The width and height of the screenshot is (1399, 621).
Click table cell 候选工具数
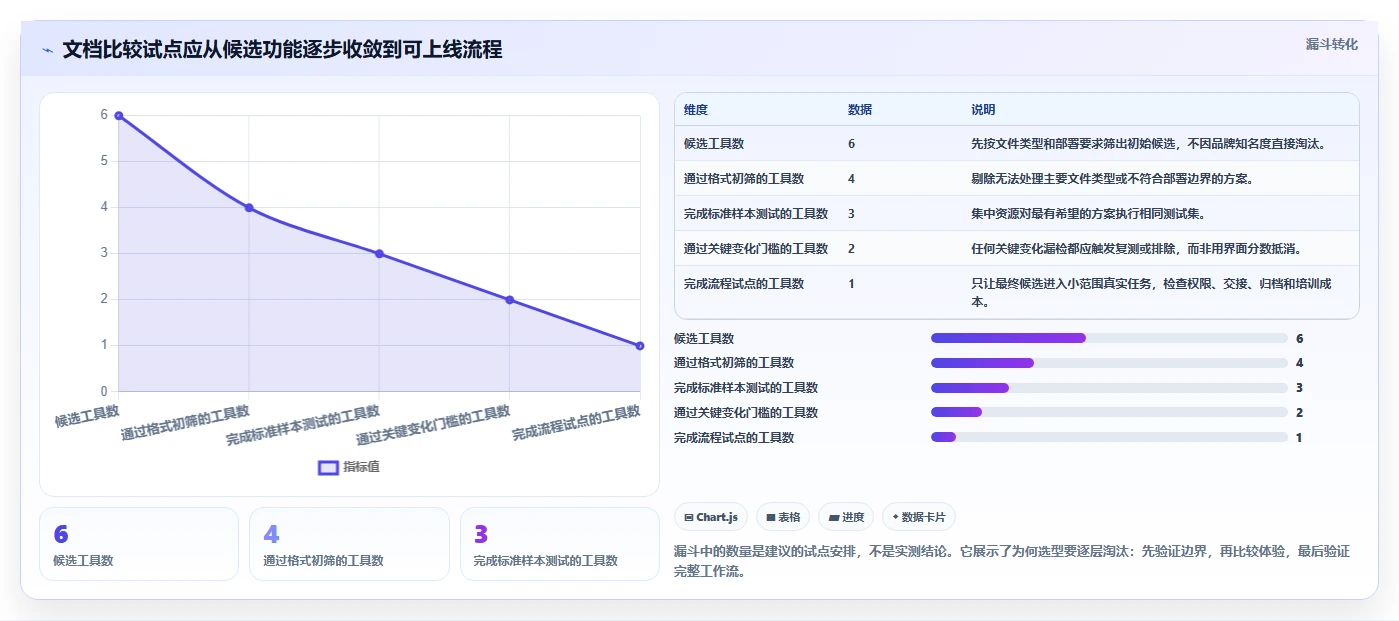click(x=714, y=144)
